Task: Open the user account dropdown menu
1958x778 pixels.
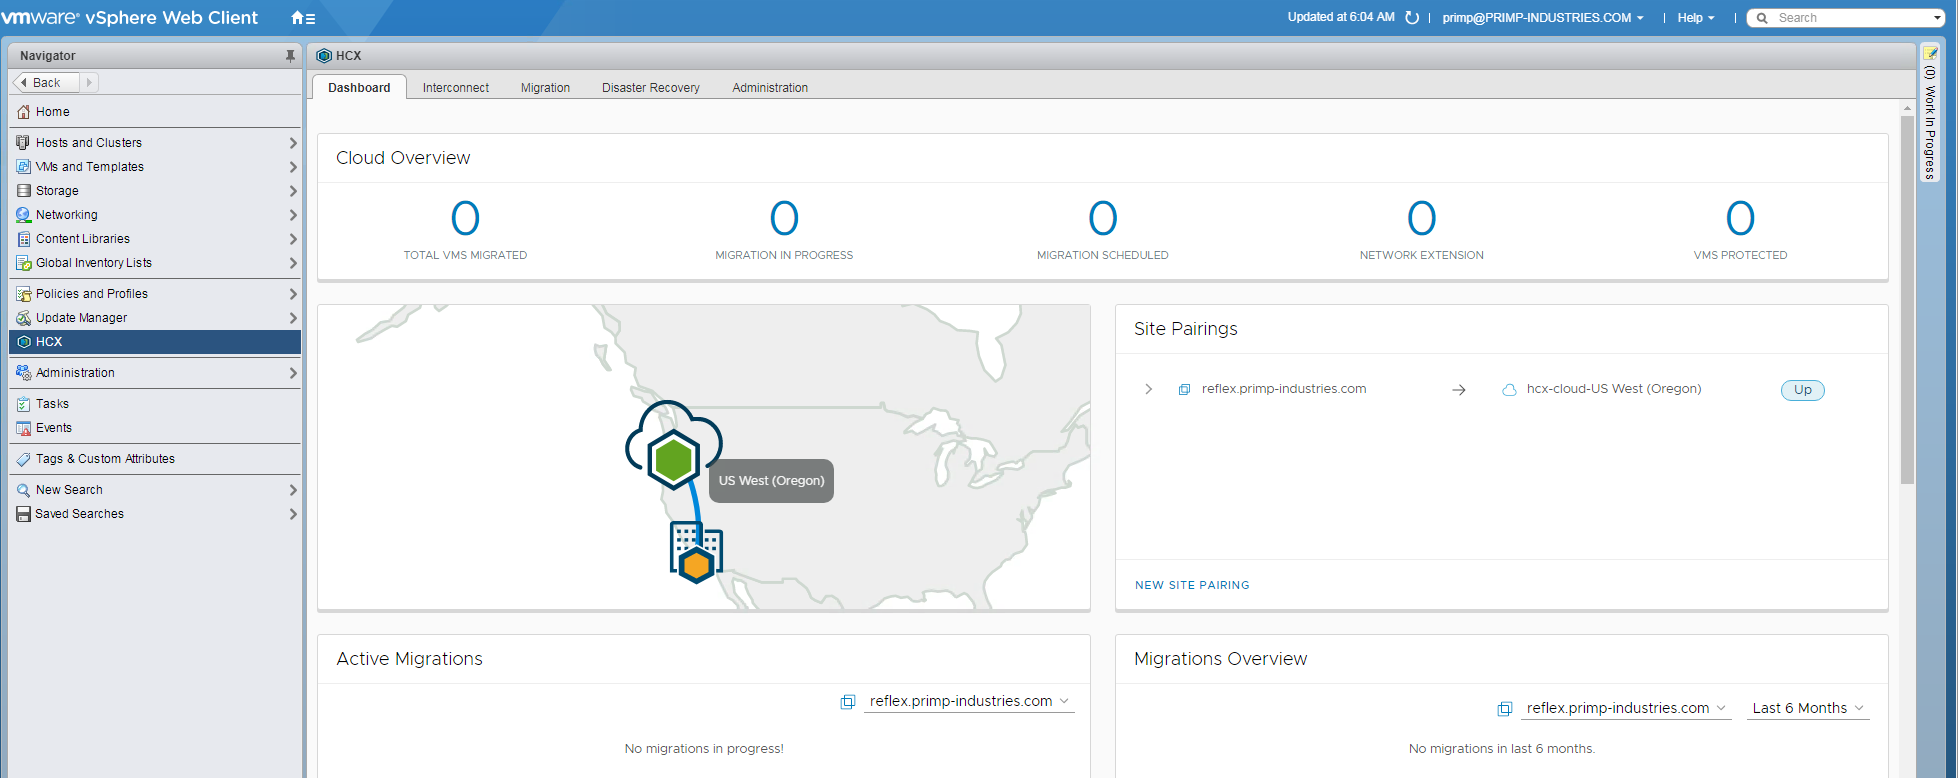Action: pos(1542,18)
